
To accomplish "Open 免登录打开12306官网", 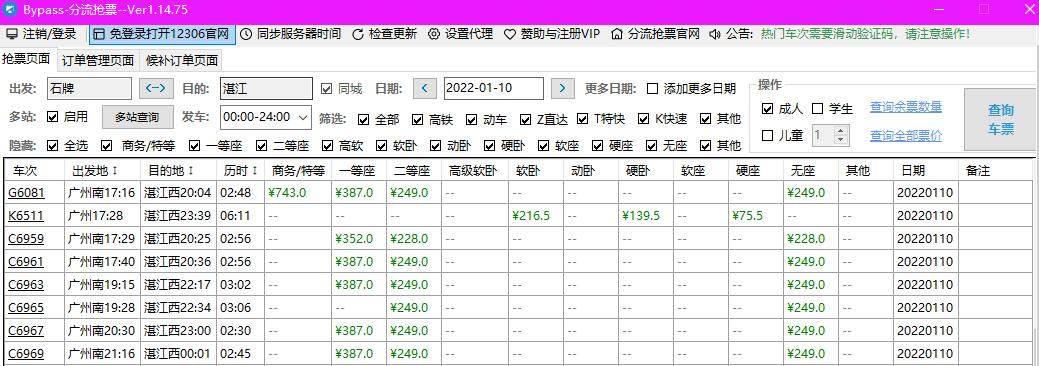I will point(162,34).
